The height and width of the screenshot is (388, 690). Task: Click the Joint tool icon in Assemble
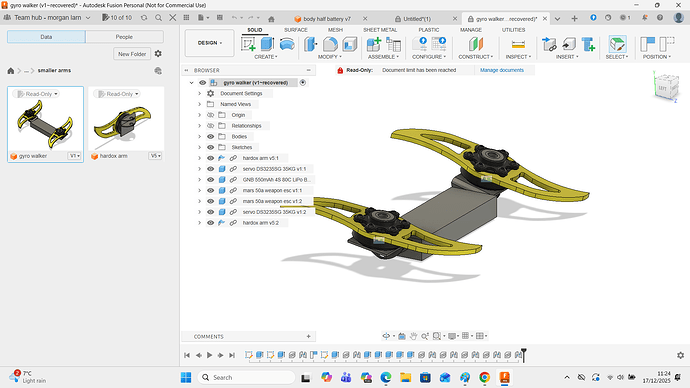pos(393,44)
